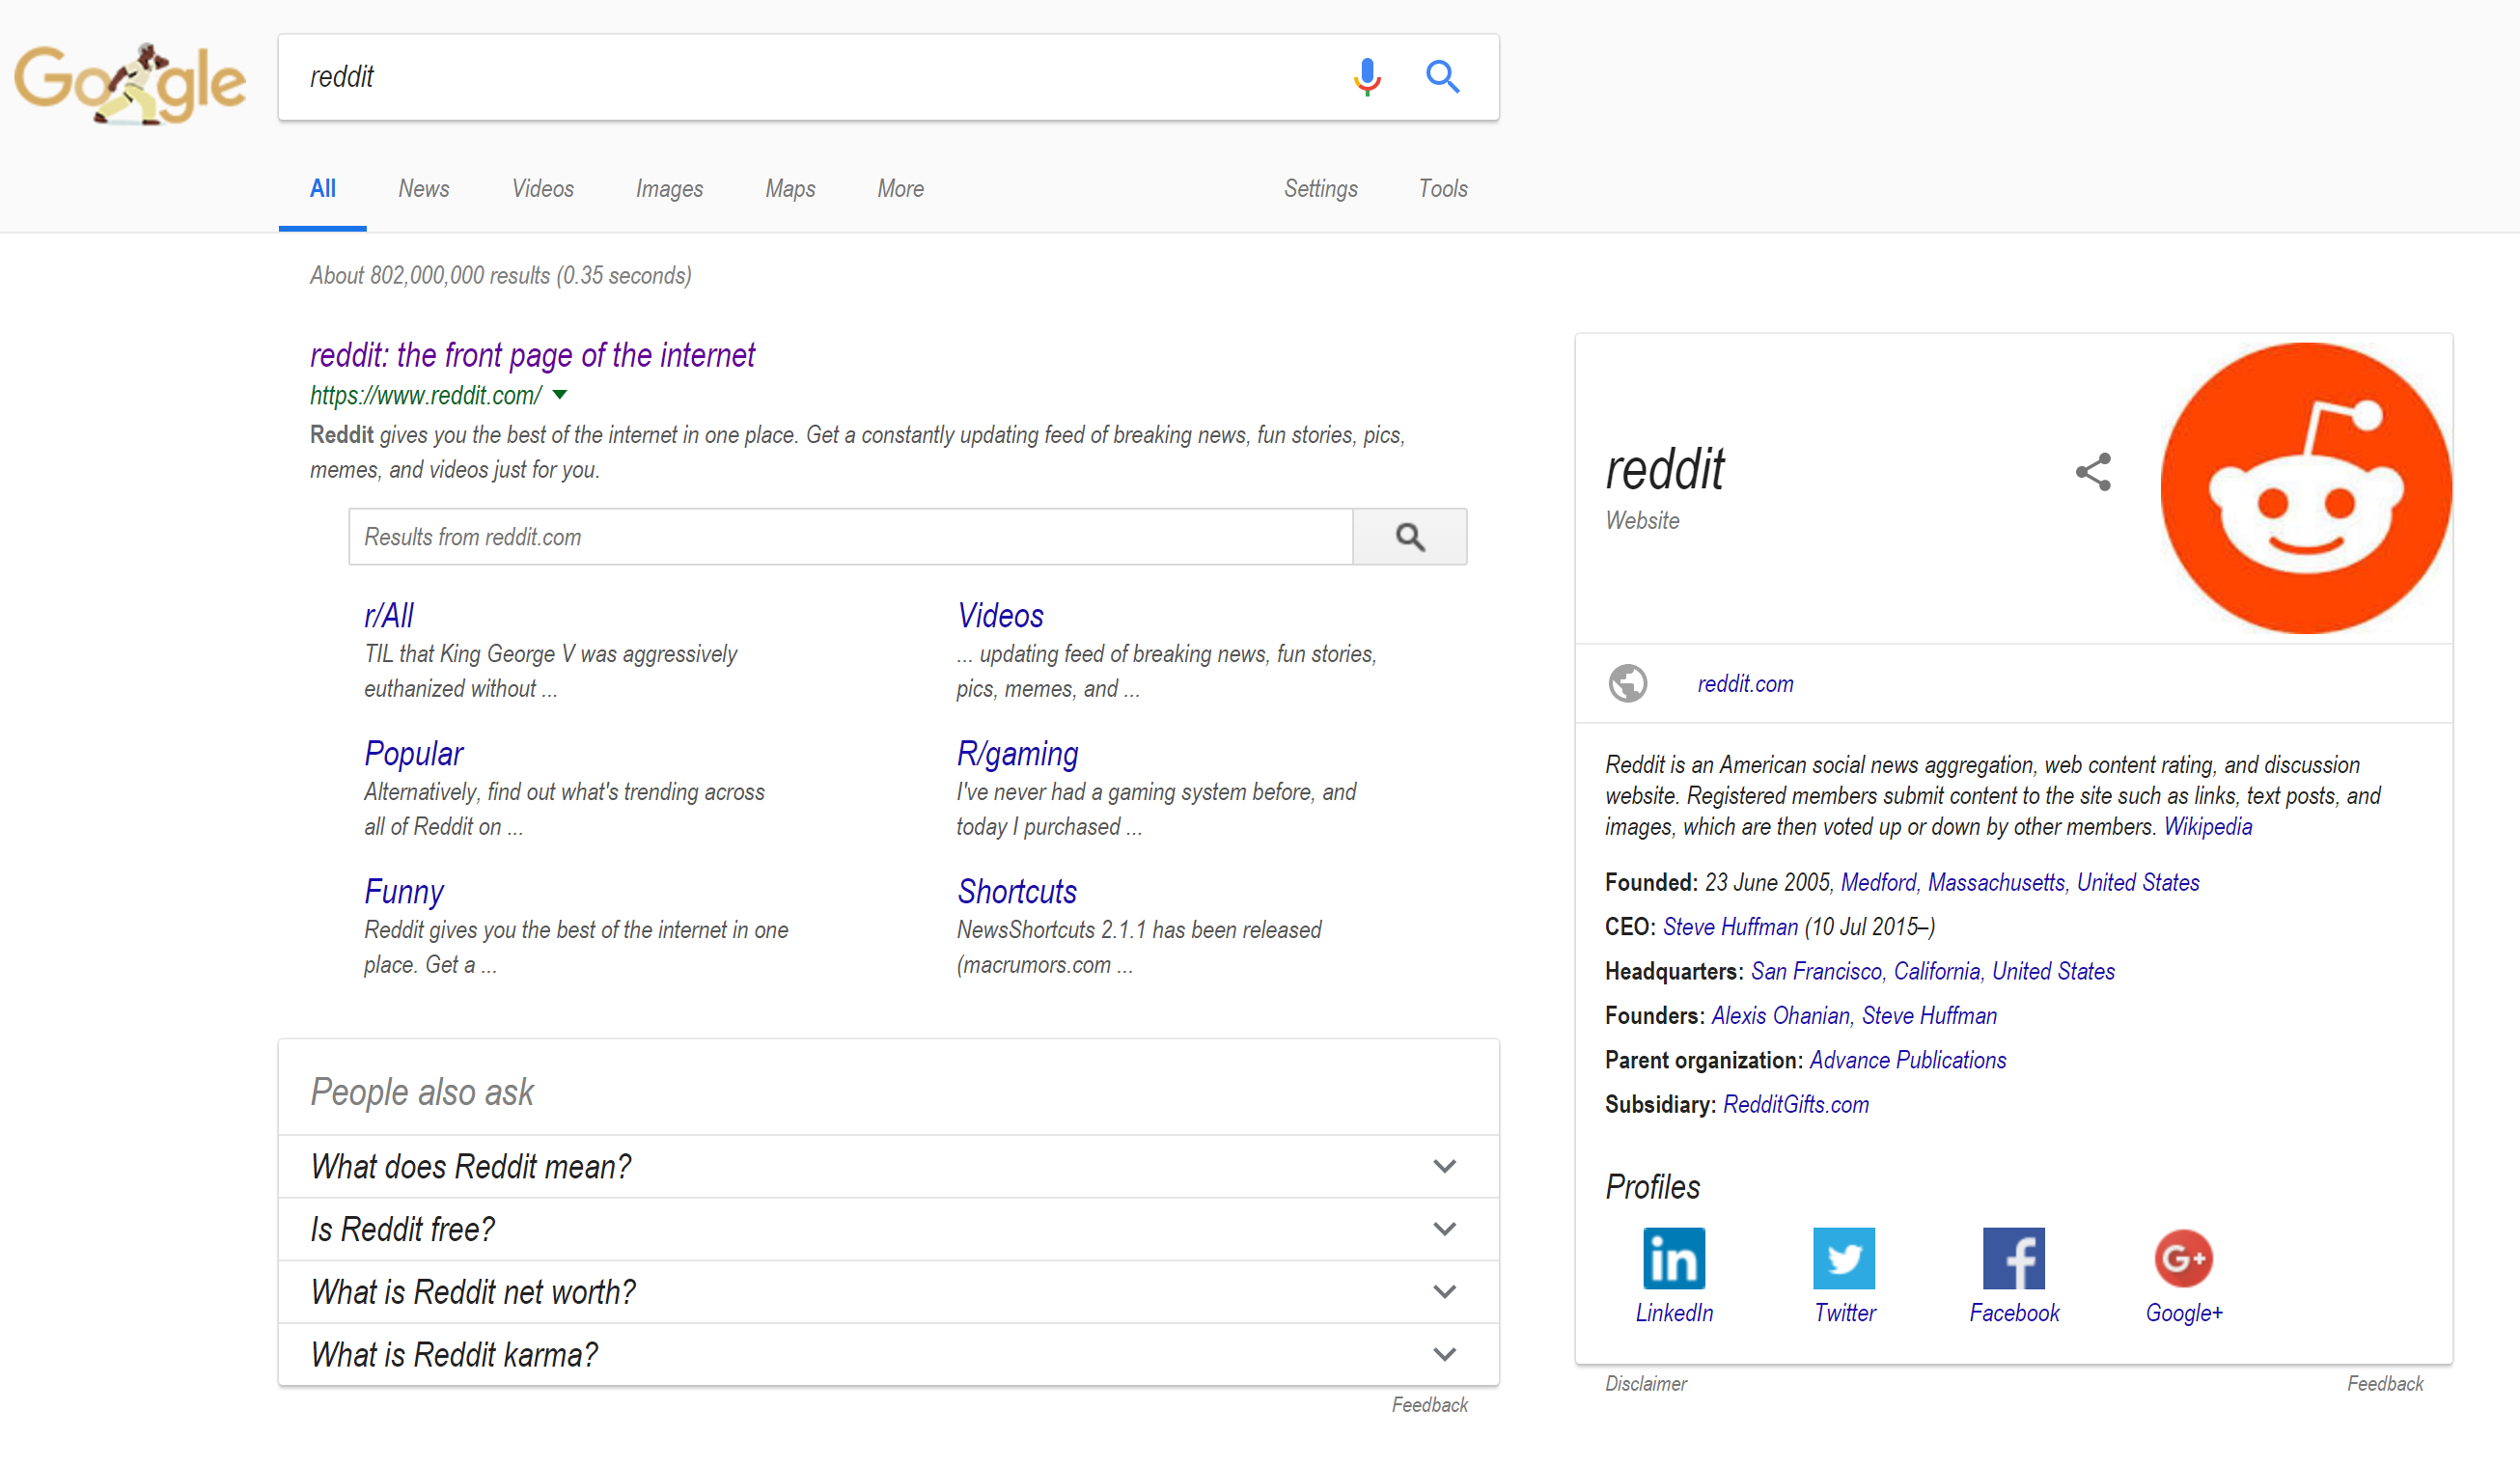The image size is (2520, 1466).
Task: Click the https://www.reddit.com/ green URL
Action: coord(425,396)
